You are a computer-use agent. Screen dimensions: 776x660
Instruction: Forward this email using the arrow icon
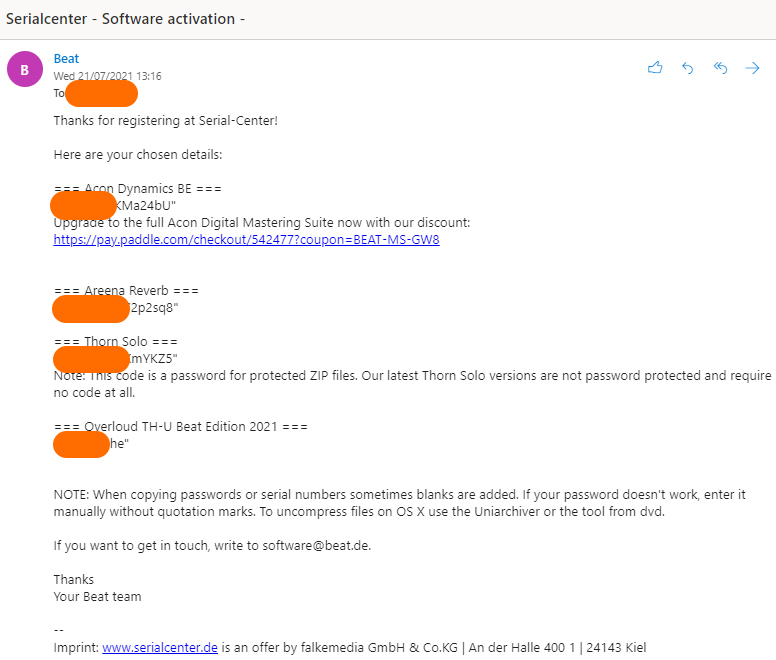pos(752,68)
